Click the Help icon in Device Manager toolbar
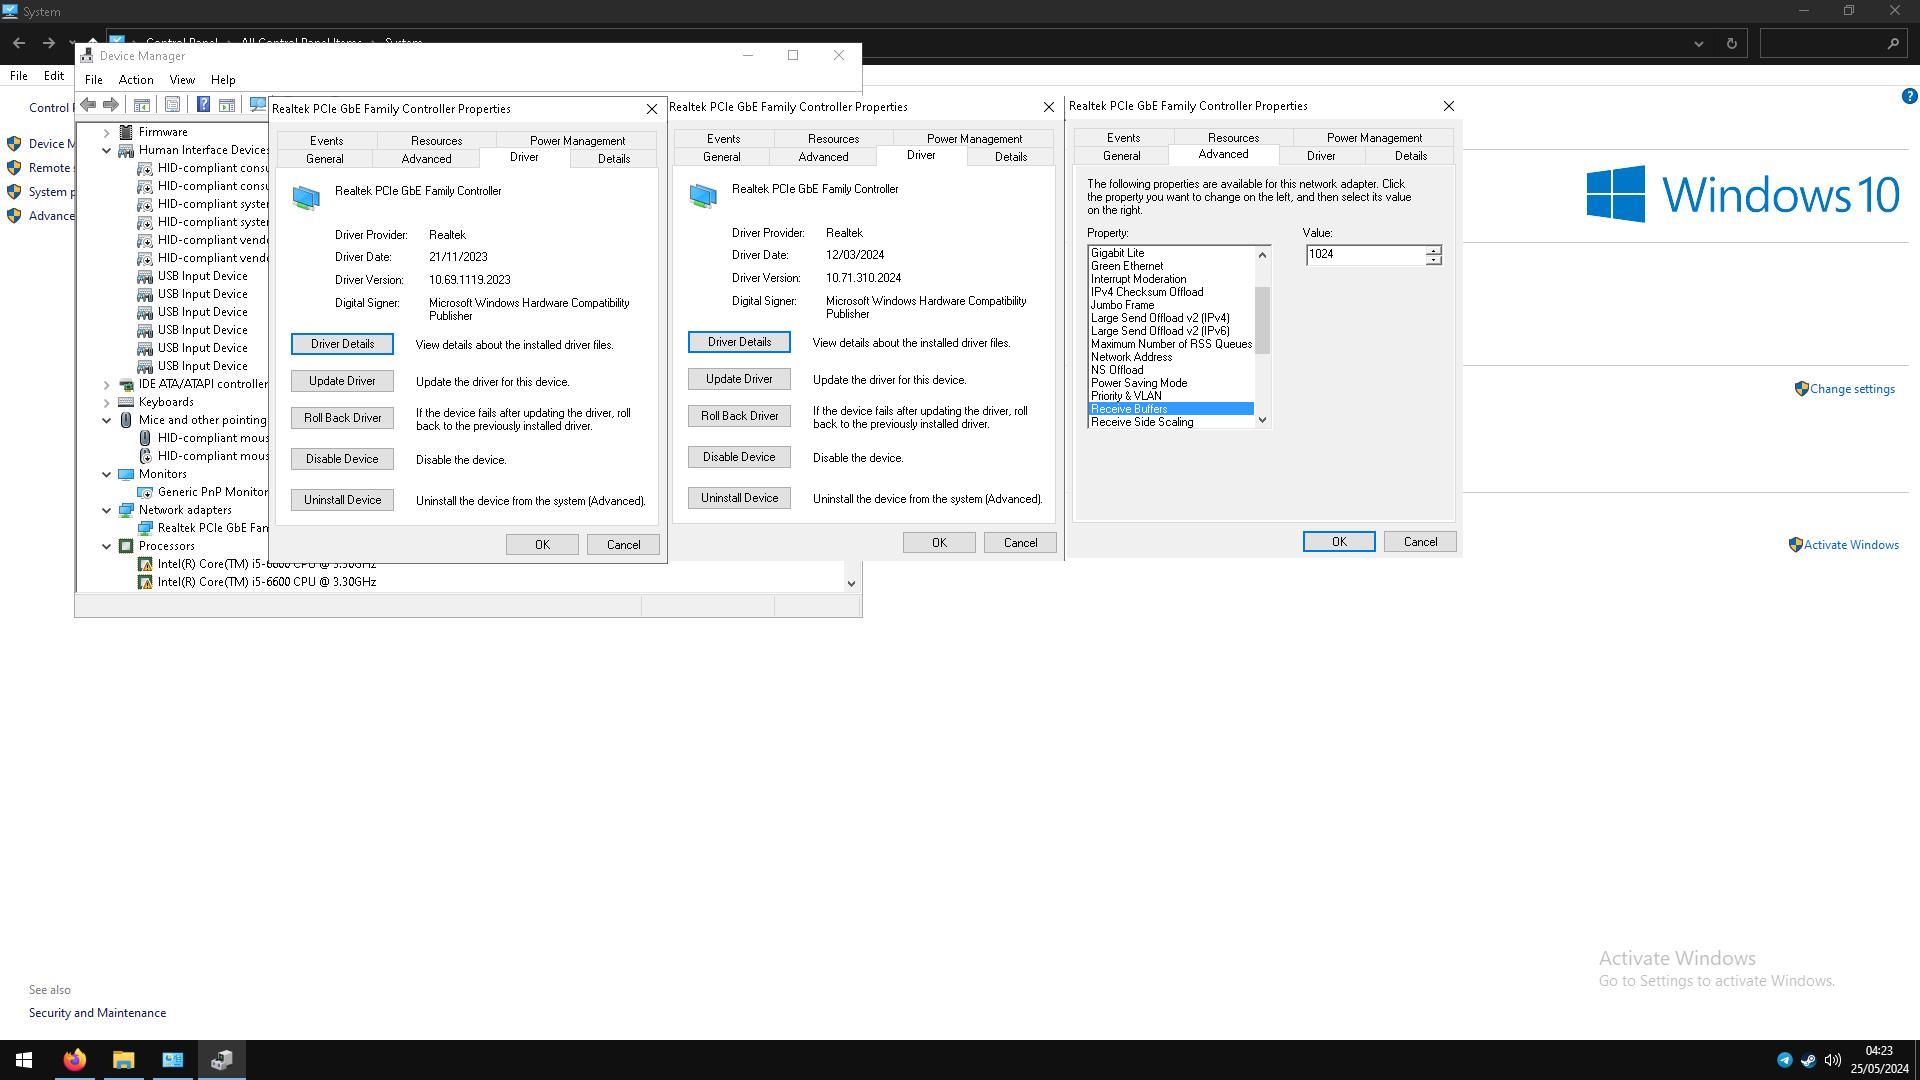Screen dimensions: 1920x1080 click(203, 105)
